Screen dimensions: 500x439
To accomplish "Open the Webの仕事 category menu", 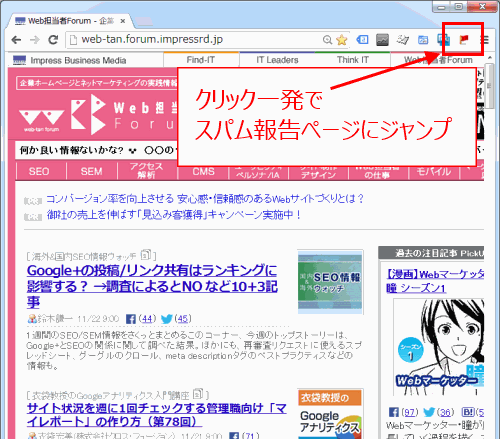I will coord(377,172).
